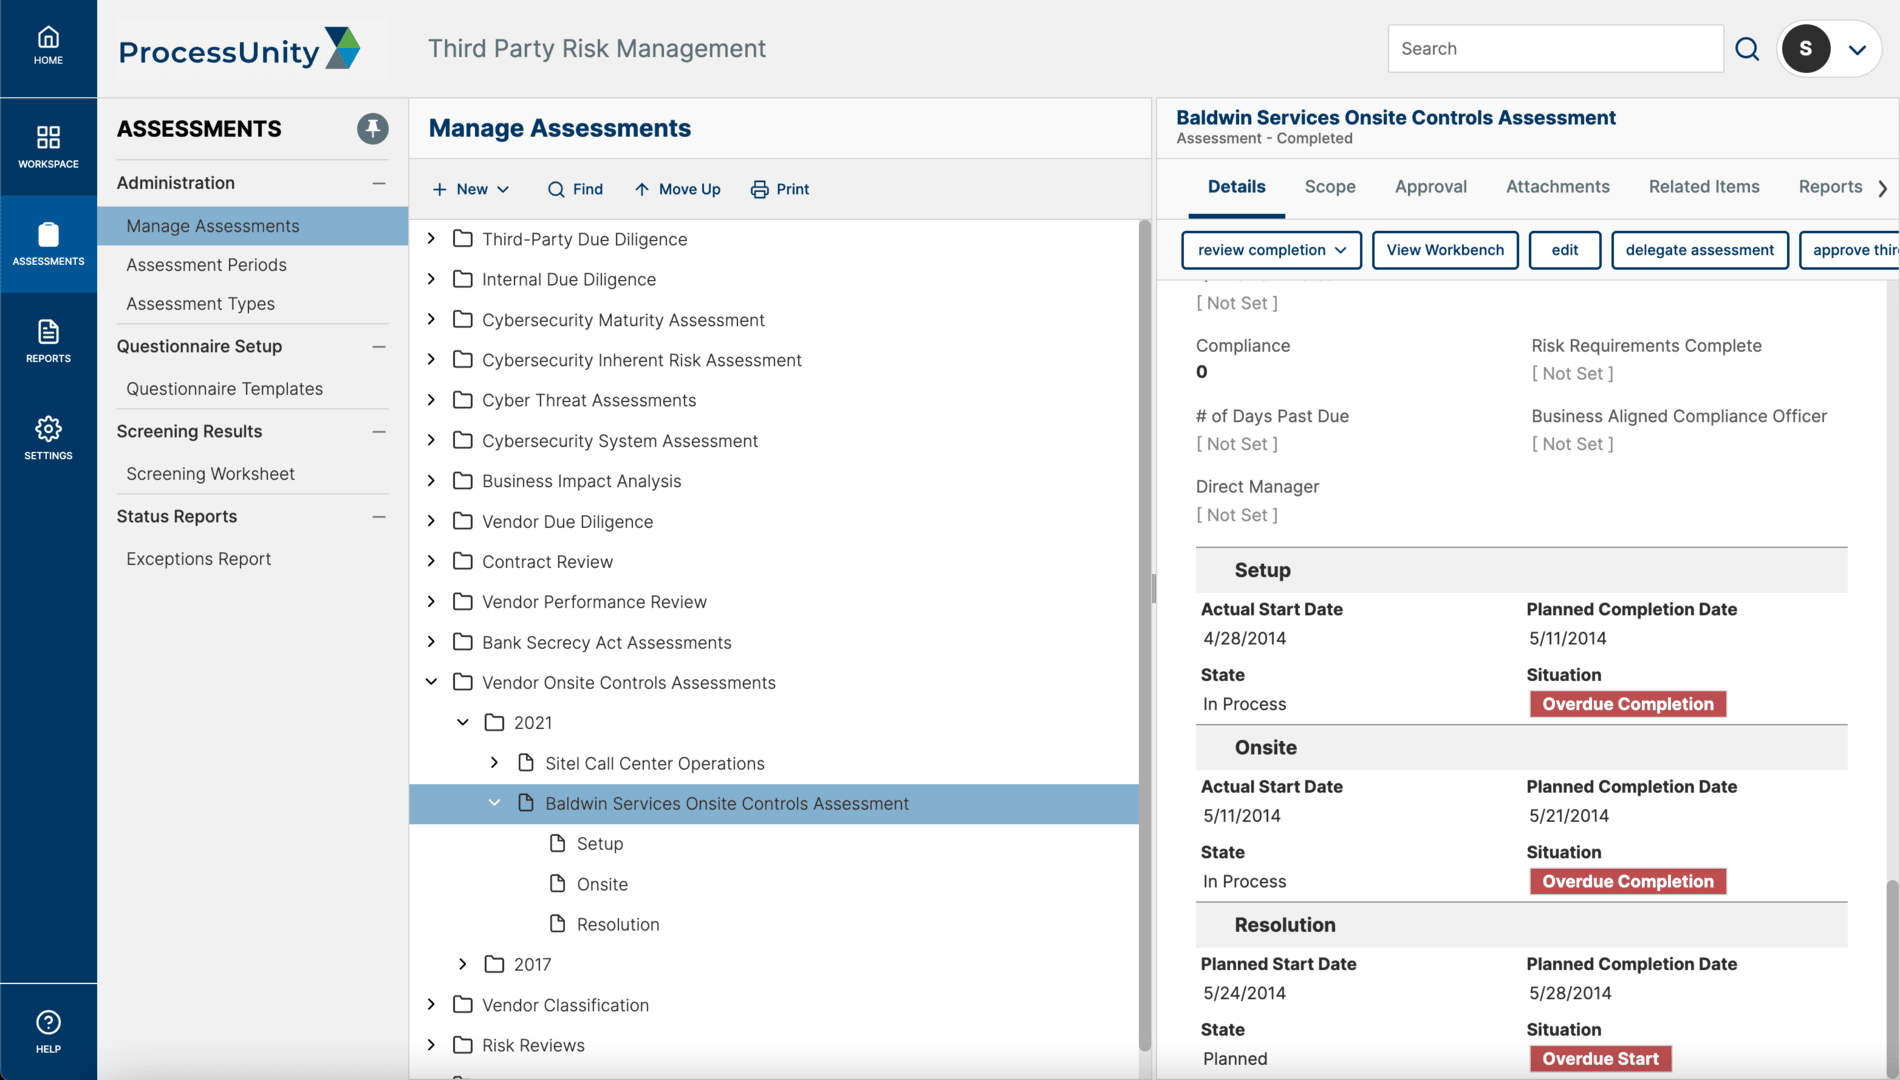This screenshot has height=1080, width=1900.
Task: Click inside the Search field
Action: pyautogui.click(x=1555, y=48)
